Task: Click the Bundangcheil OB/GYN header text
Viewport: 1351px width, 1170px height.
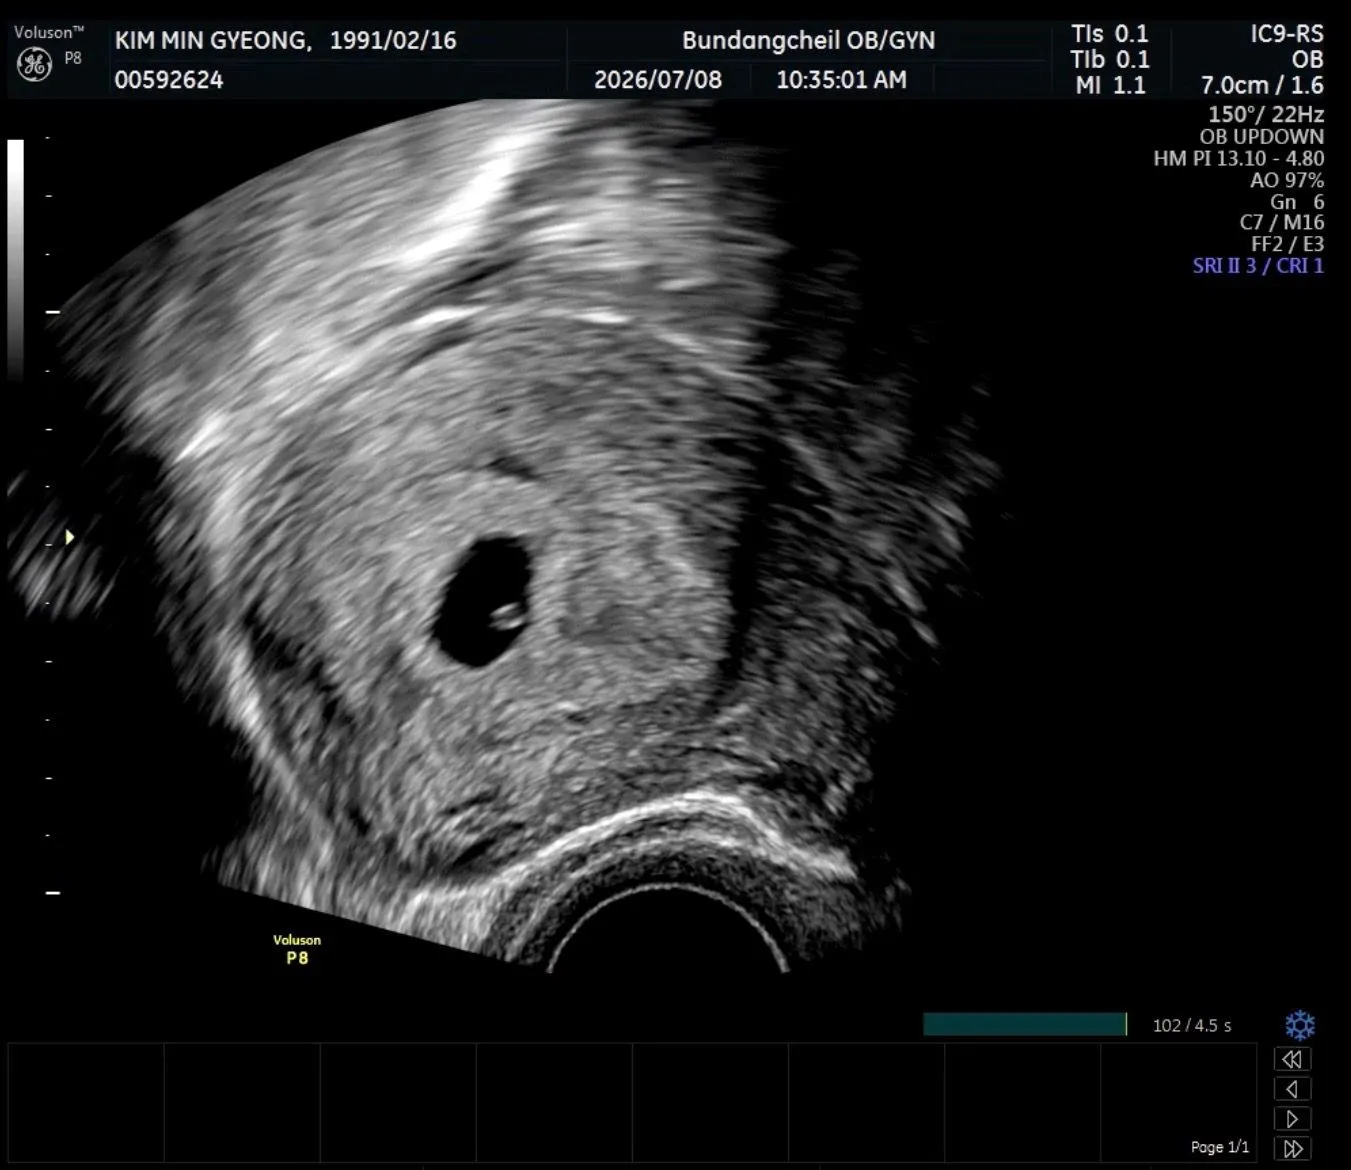Action: 808,41
